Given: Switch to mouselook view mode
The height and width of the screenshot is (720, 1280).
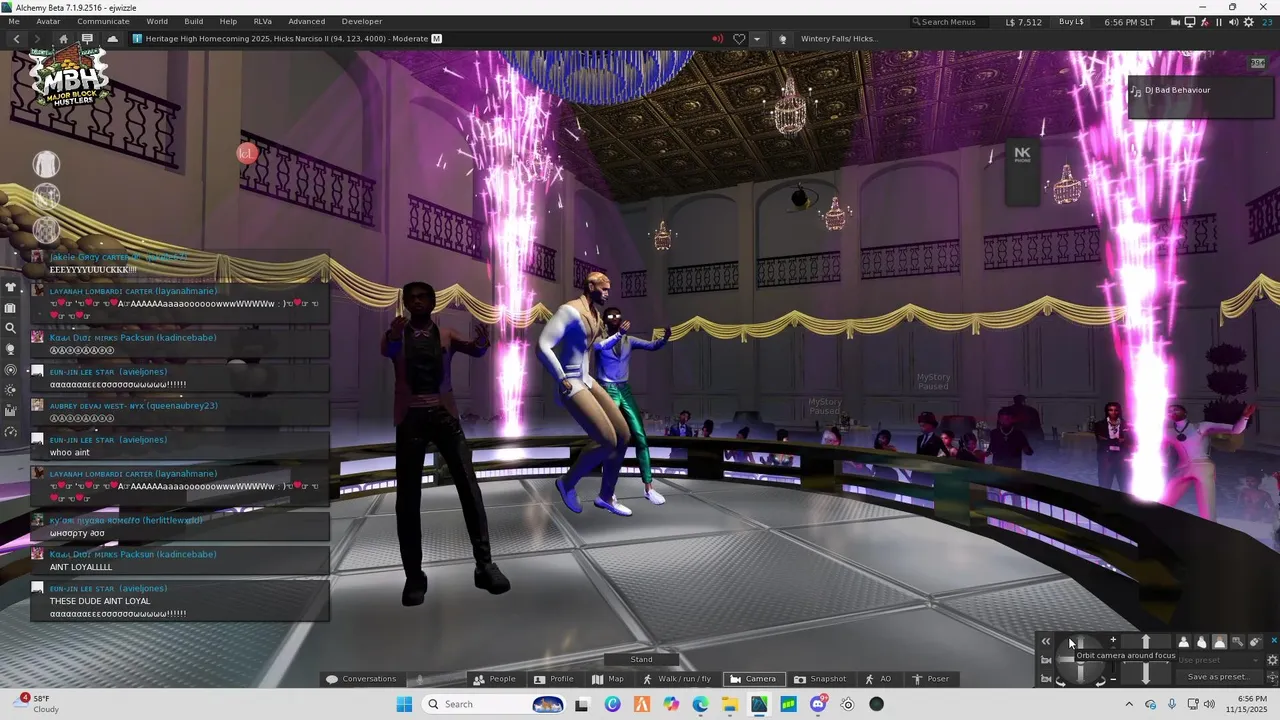Looking at the screenshot, I should tap(1255, 642).
